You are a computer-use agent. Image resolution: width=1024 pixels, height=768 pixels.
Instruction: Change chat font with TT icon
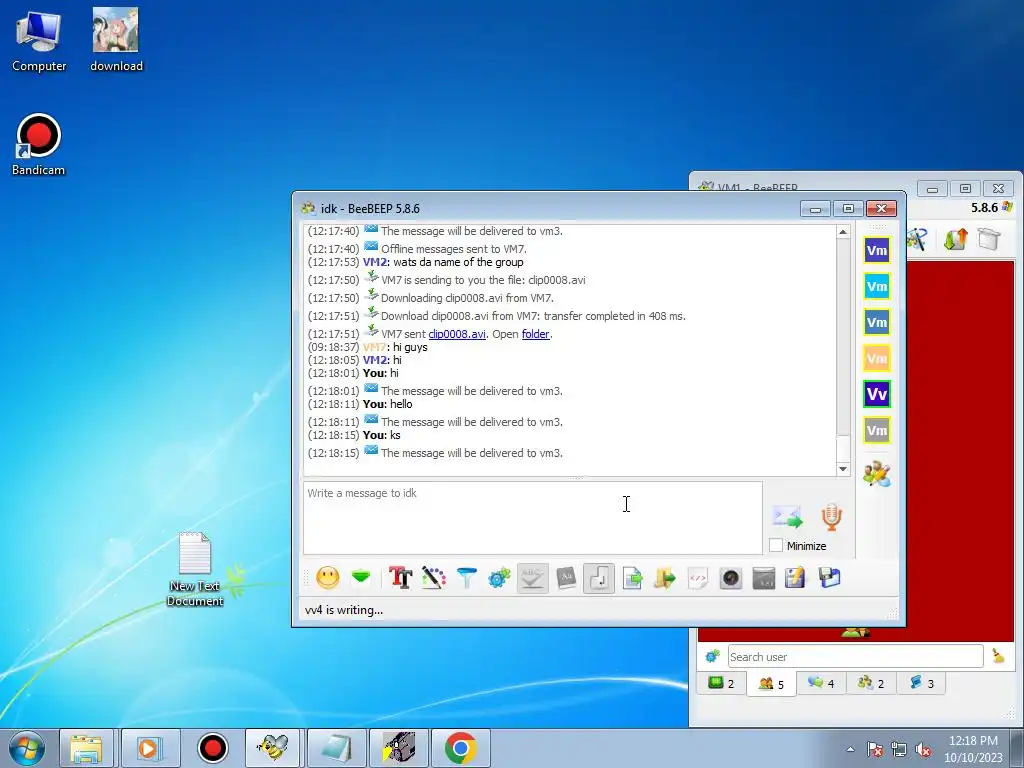[400, 578]
